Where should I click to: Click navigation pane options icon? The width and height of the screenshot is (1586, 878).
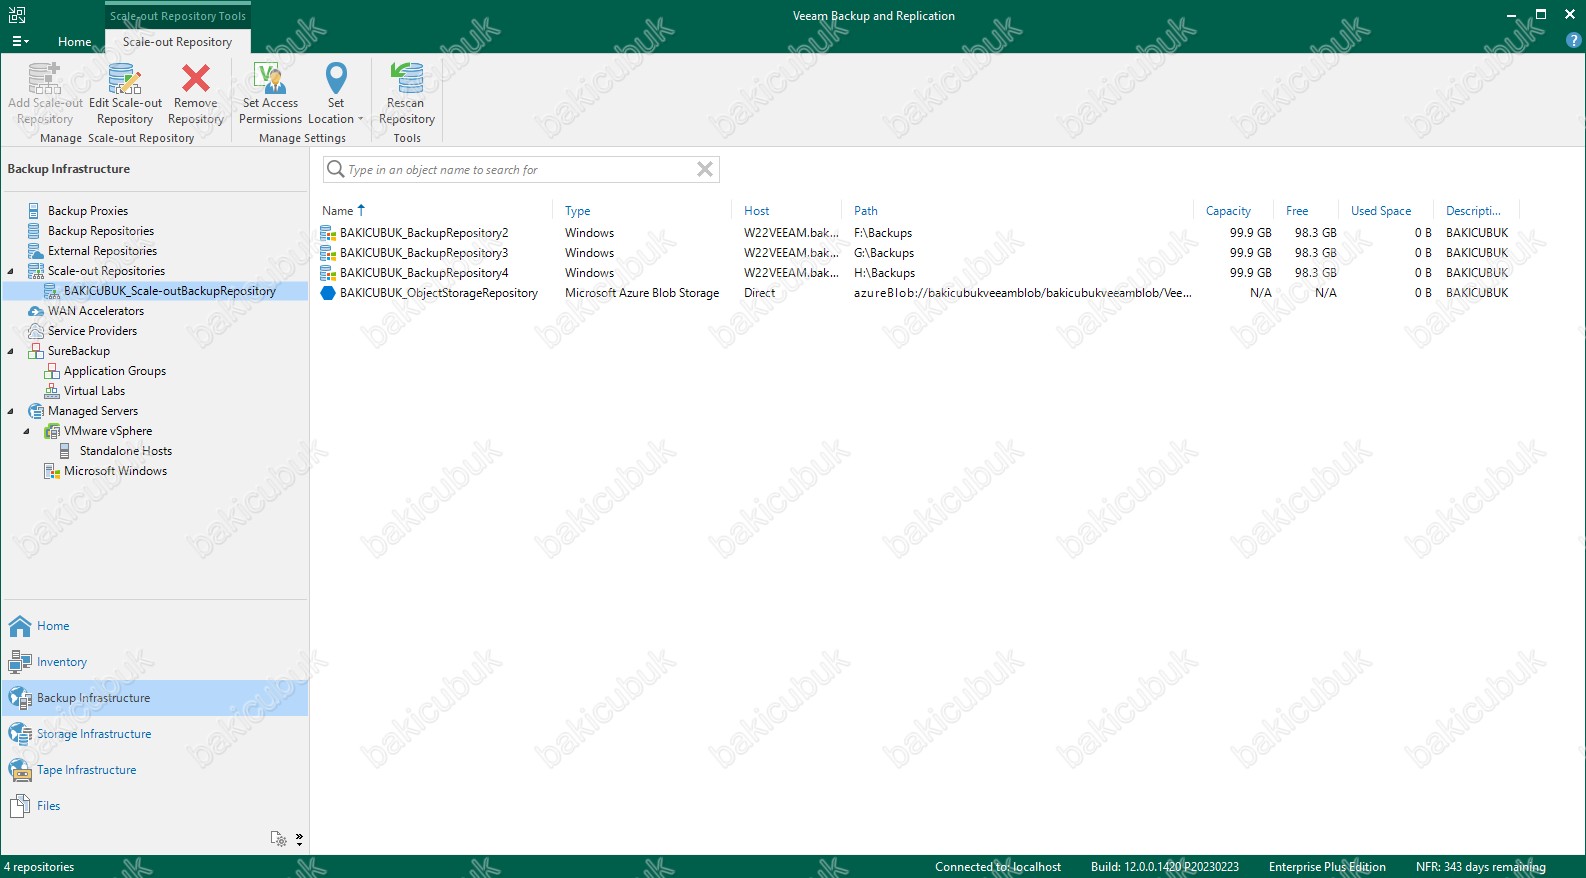coord(278,838)
